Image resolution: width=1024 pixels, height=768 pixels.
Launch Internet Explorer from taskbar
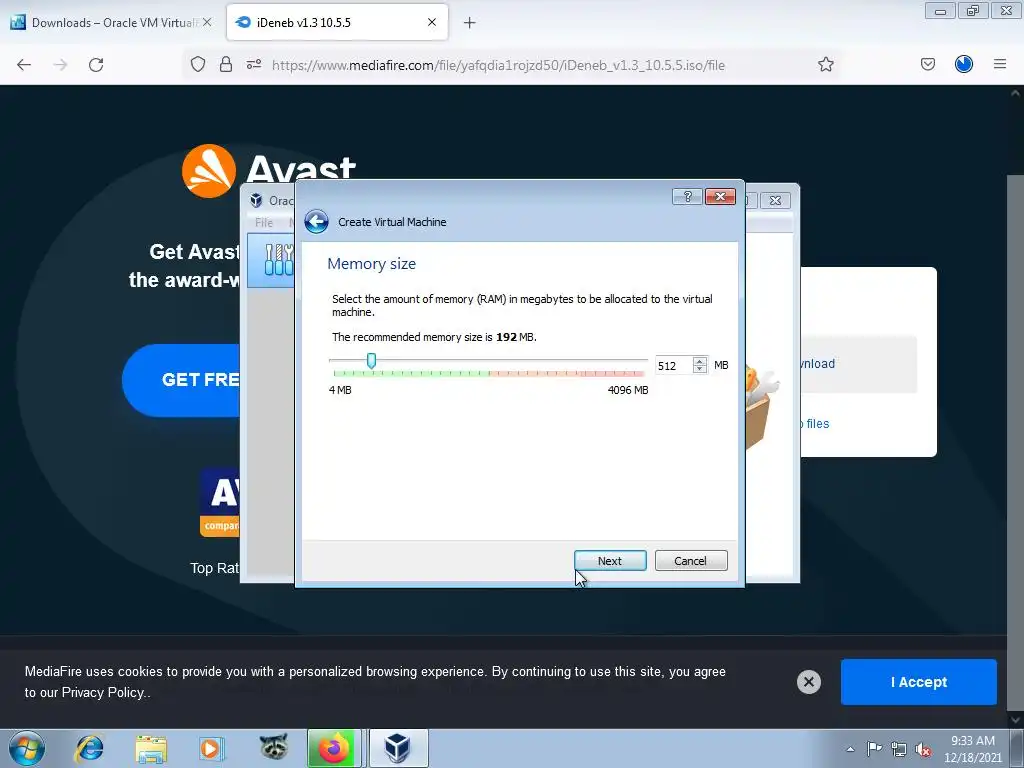89,748
